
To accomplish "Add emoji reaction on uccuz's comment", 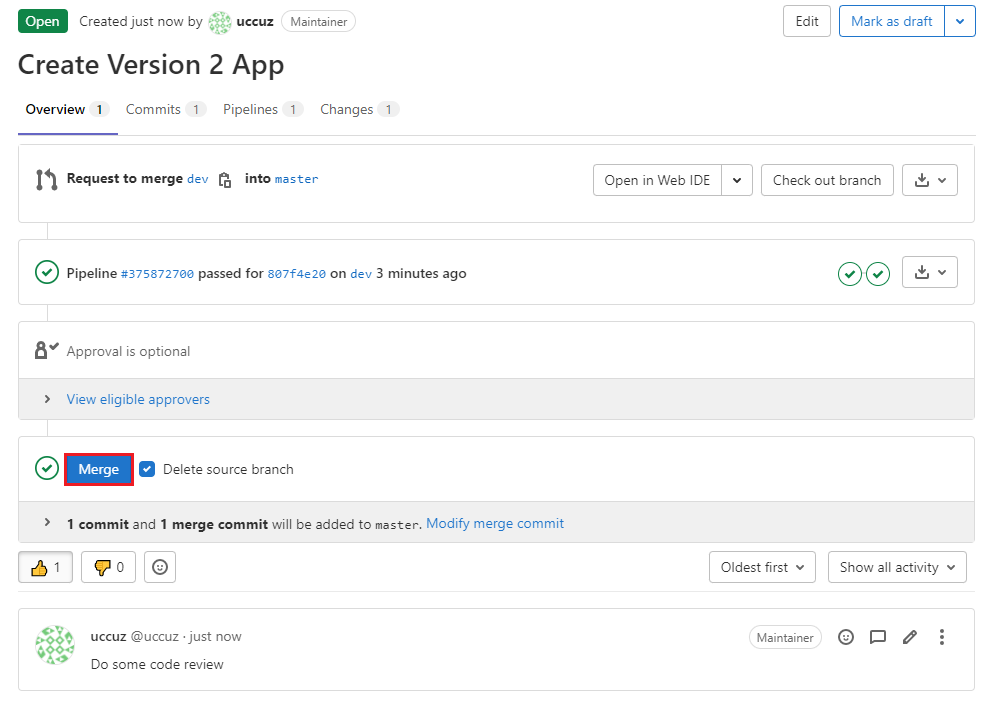I will [x=846, y=637].
